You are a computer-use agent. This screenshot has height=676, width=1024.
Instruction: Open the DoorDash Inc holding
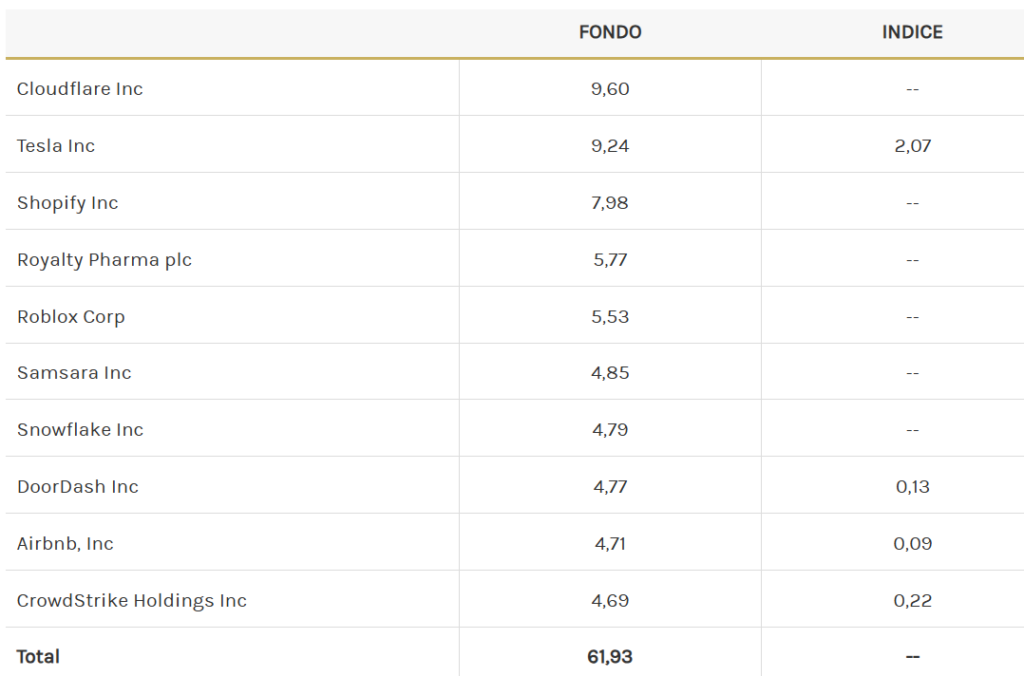pos(78,487)
